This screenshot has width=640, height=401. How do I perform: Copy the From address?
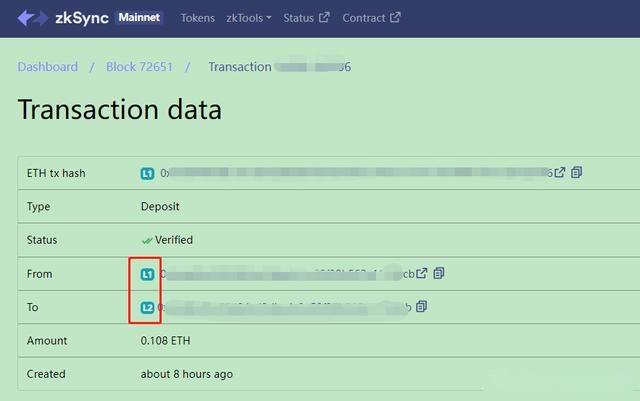[x=439, y=273]
